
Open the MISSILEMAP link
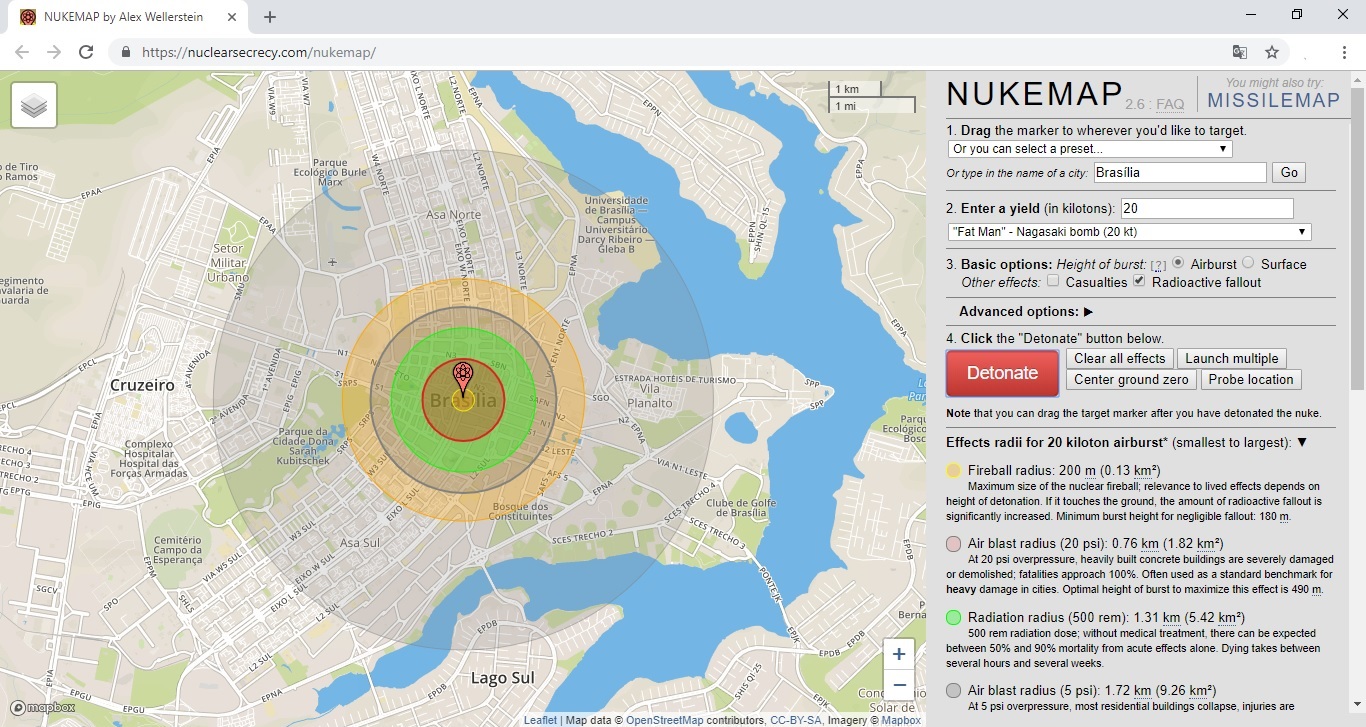pyautogui.click(x=1273, y=100)
